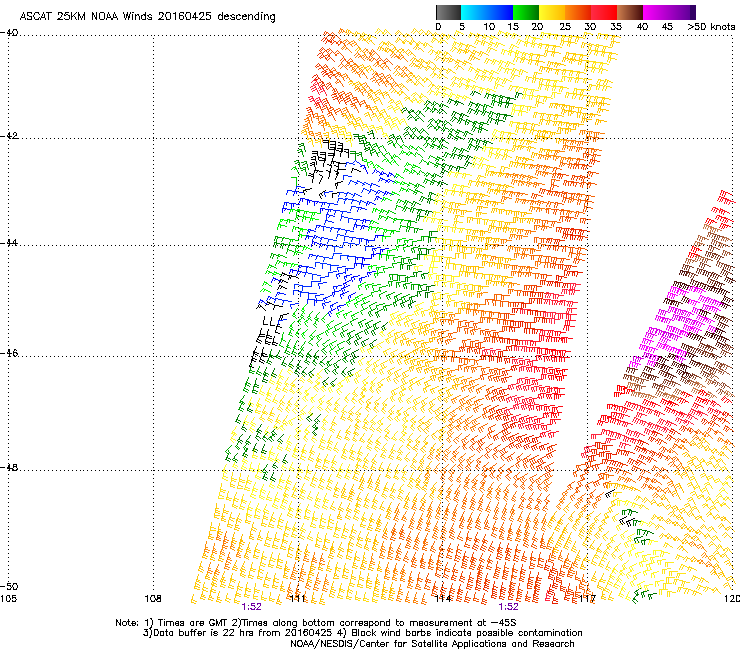Click the cyan 5-10 knots legend swatch
740x650 pixels.
point(473,12)
